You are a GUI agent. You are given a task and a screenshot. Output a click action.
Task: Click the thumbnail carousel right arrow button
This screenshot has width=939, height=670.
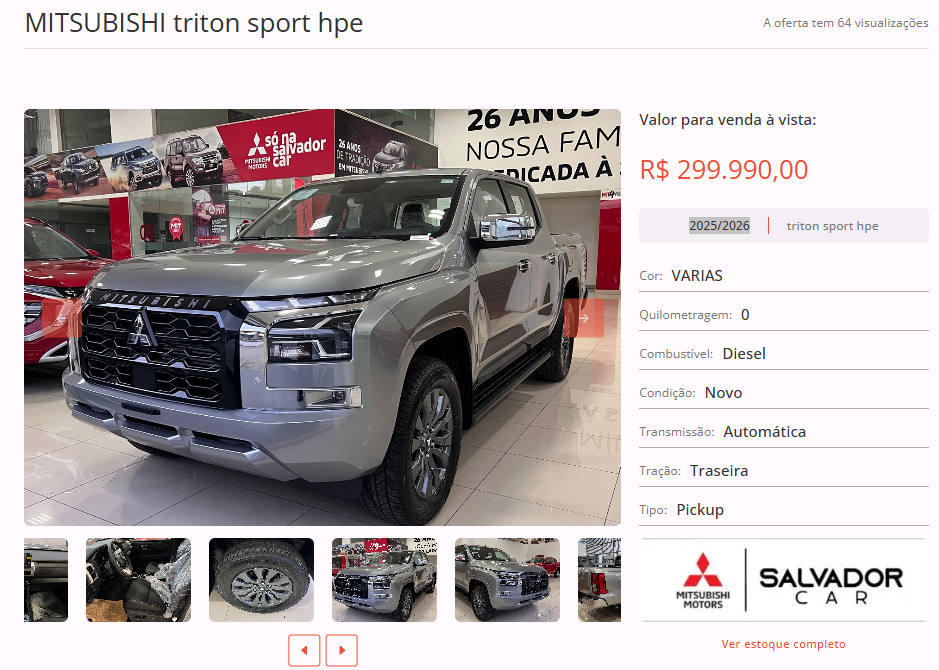tap(342, 650)
